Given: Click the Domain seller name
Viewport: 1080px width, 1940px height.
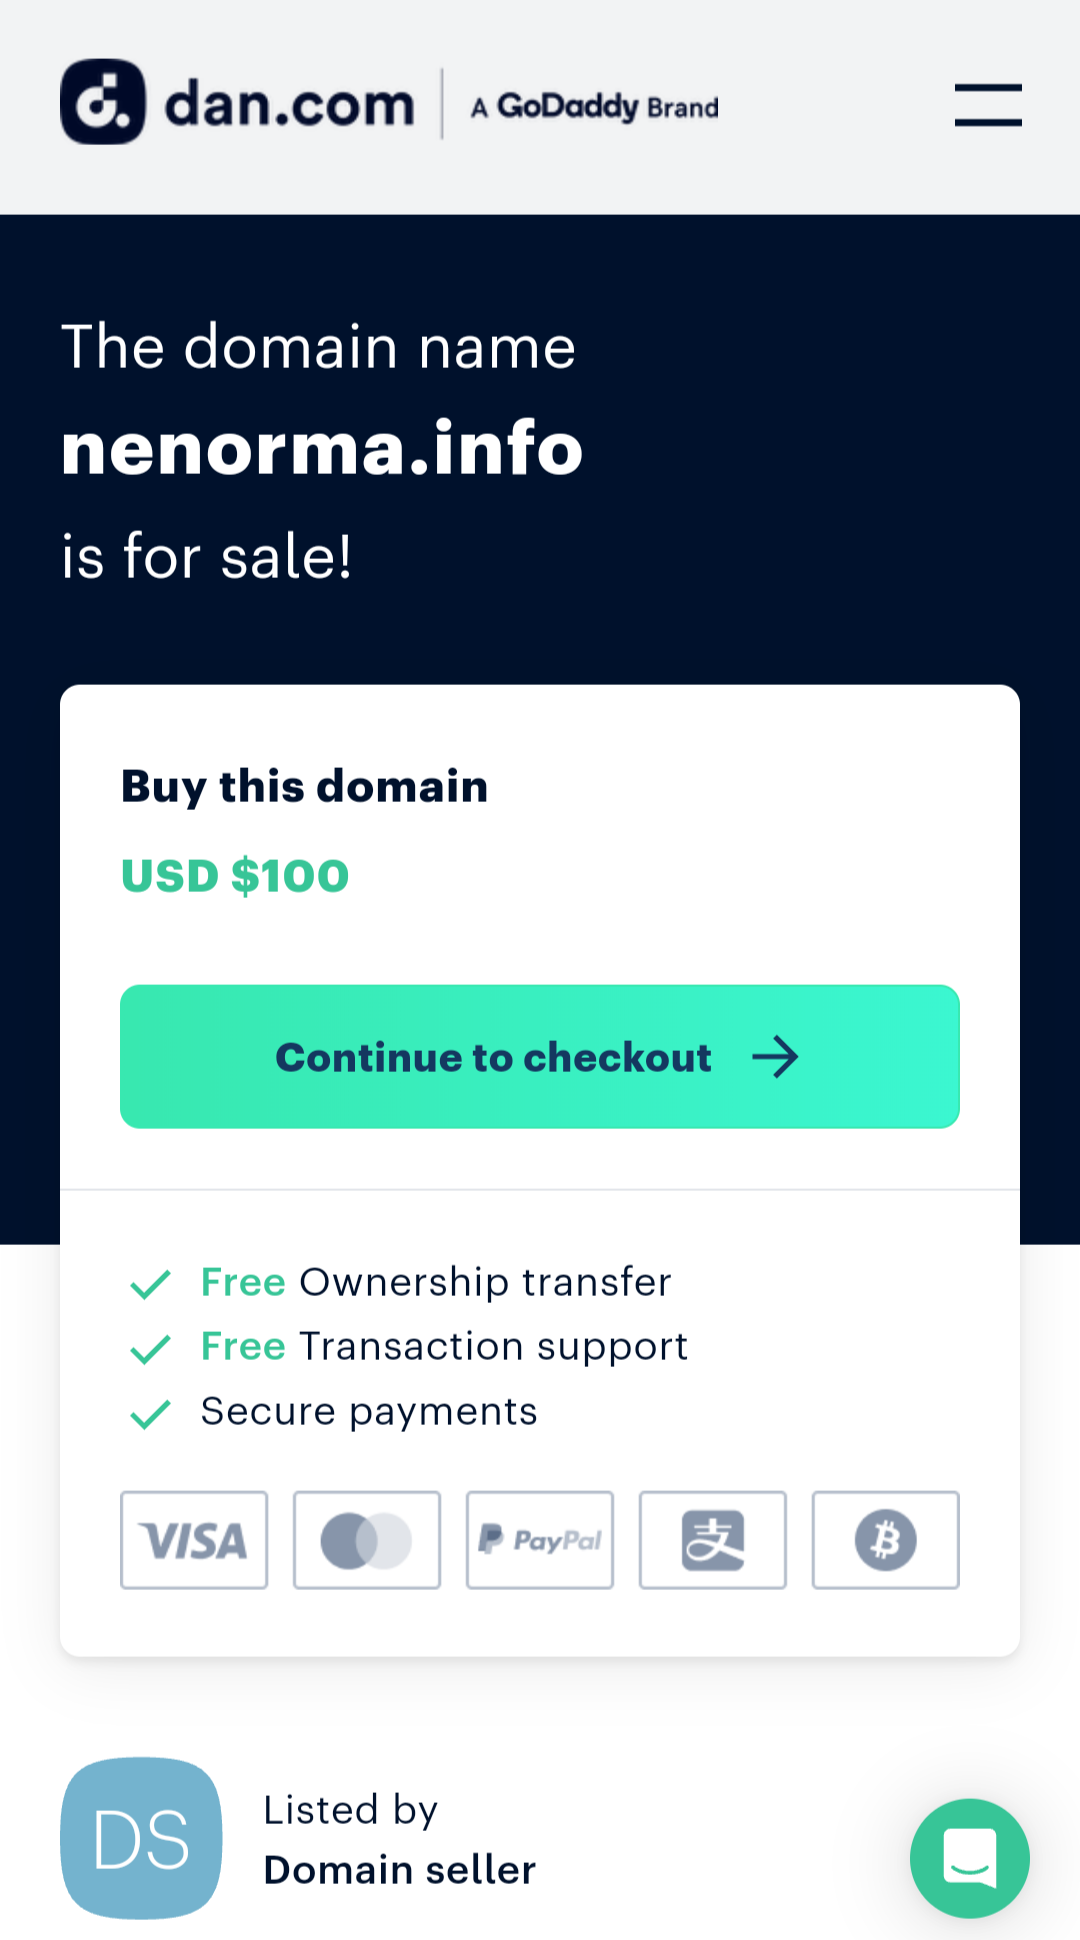Looking at the screenshot, I should (x=400, y=1870).
